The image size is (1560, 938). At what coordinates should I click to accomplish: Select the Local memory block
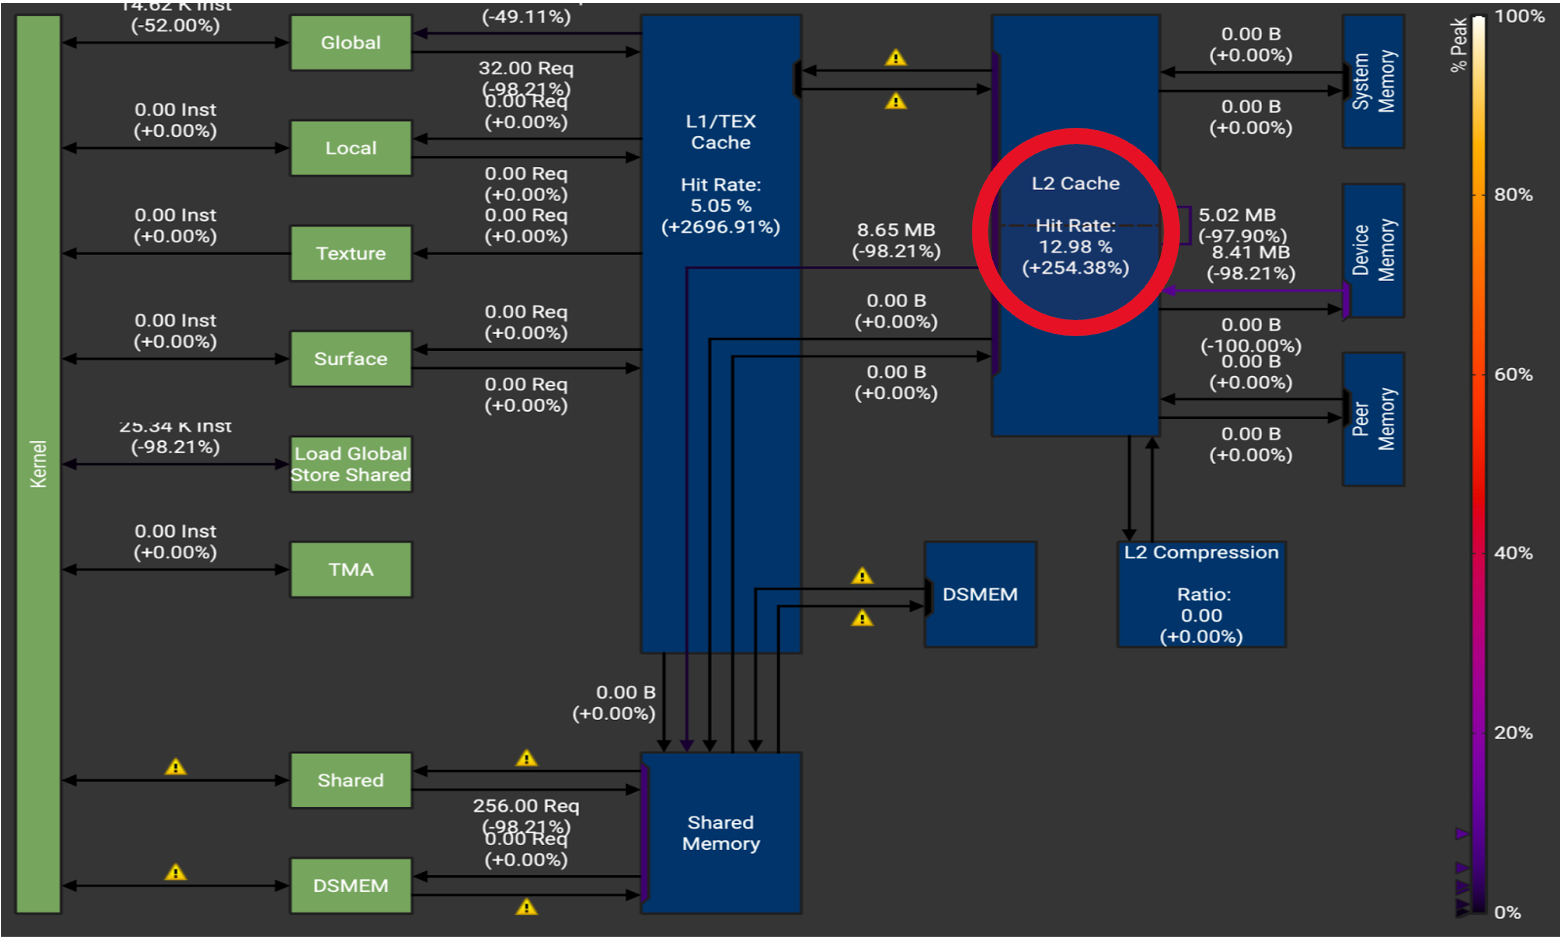(350, 148)
